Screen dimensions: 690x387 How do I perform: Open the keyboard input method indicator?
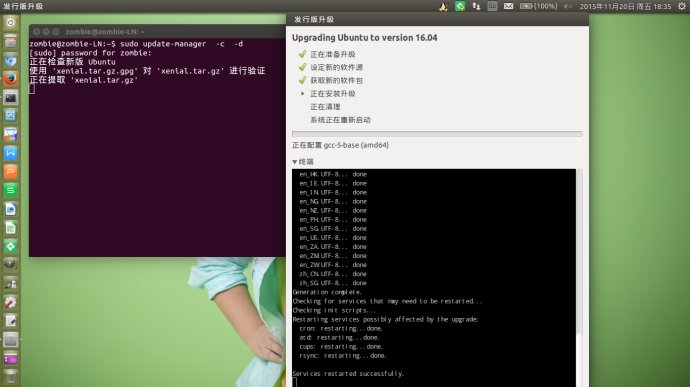pyautogui.click(x=492, y=6)
